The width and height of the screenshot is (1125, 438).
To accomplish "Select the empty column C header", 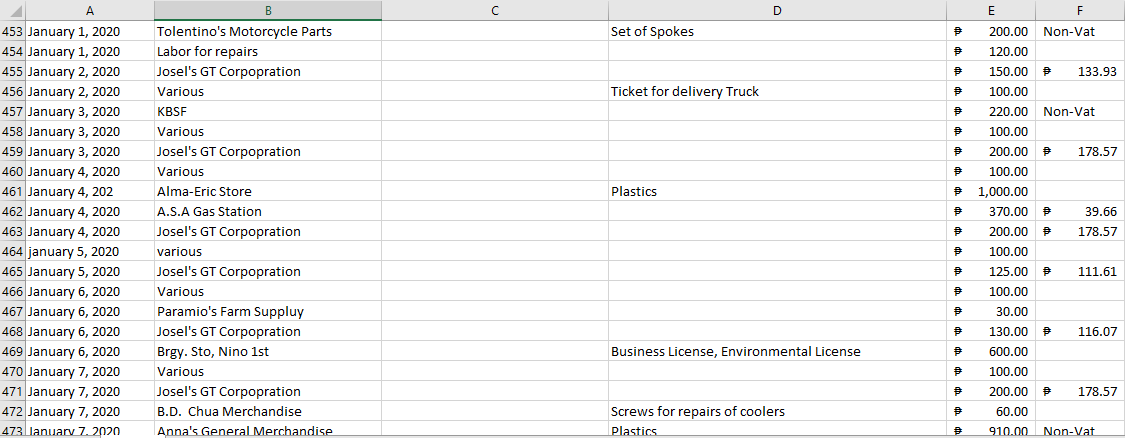I will pos(494,11).
